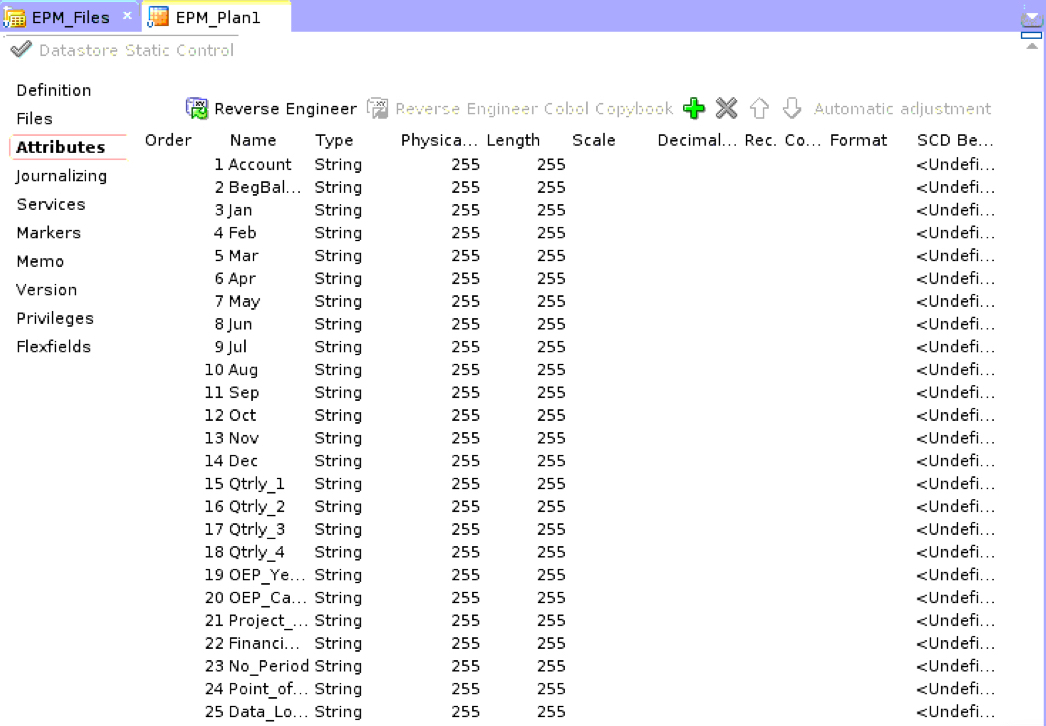1046x726 pixels.
Task: Open the Definition section
Action: [x=54, y=90]
